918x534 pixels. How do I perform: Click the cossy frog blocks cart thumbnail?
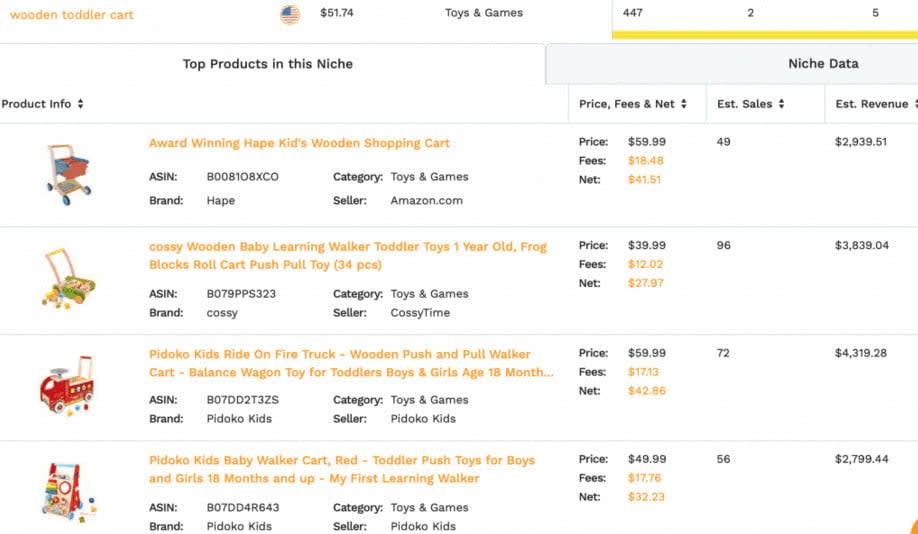click(x=68, y=278)
